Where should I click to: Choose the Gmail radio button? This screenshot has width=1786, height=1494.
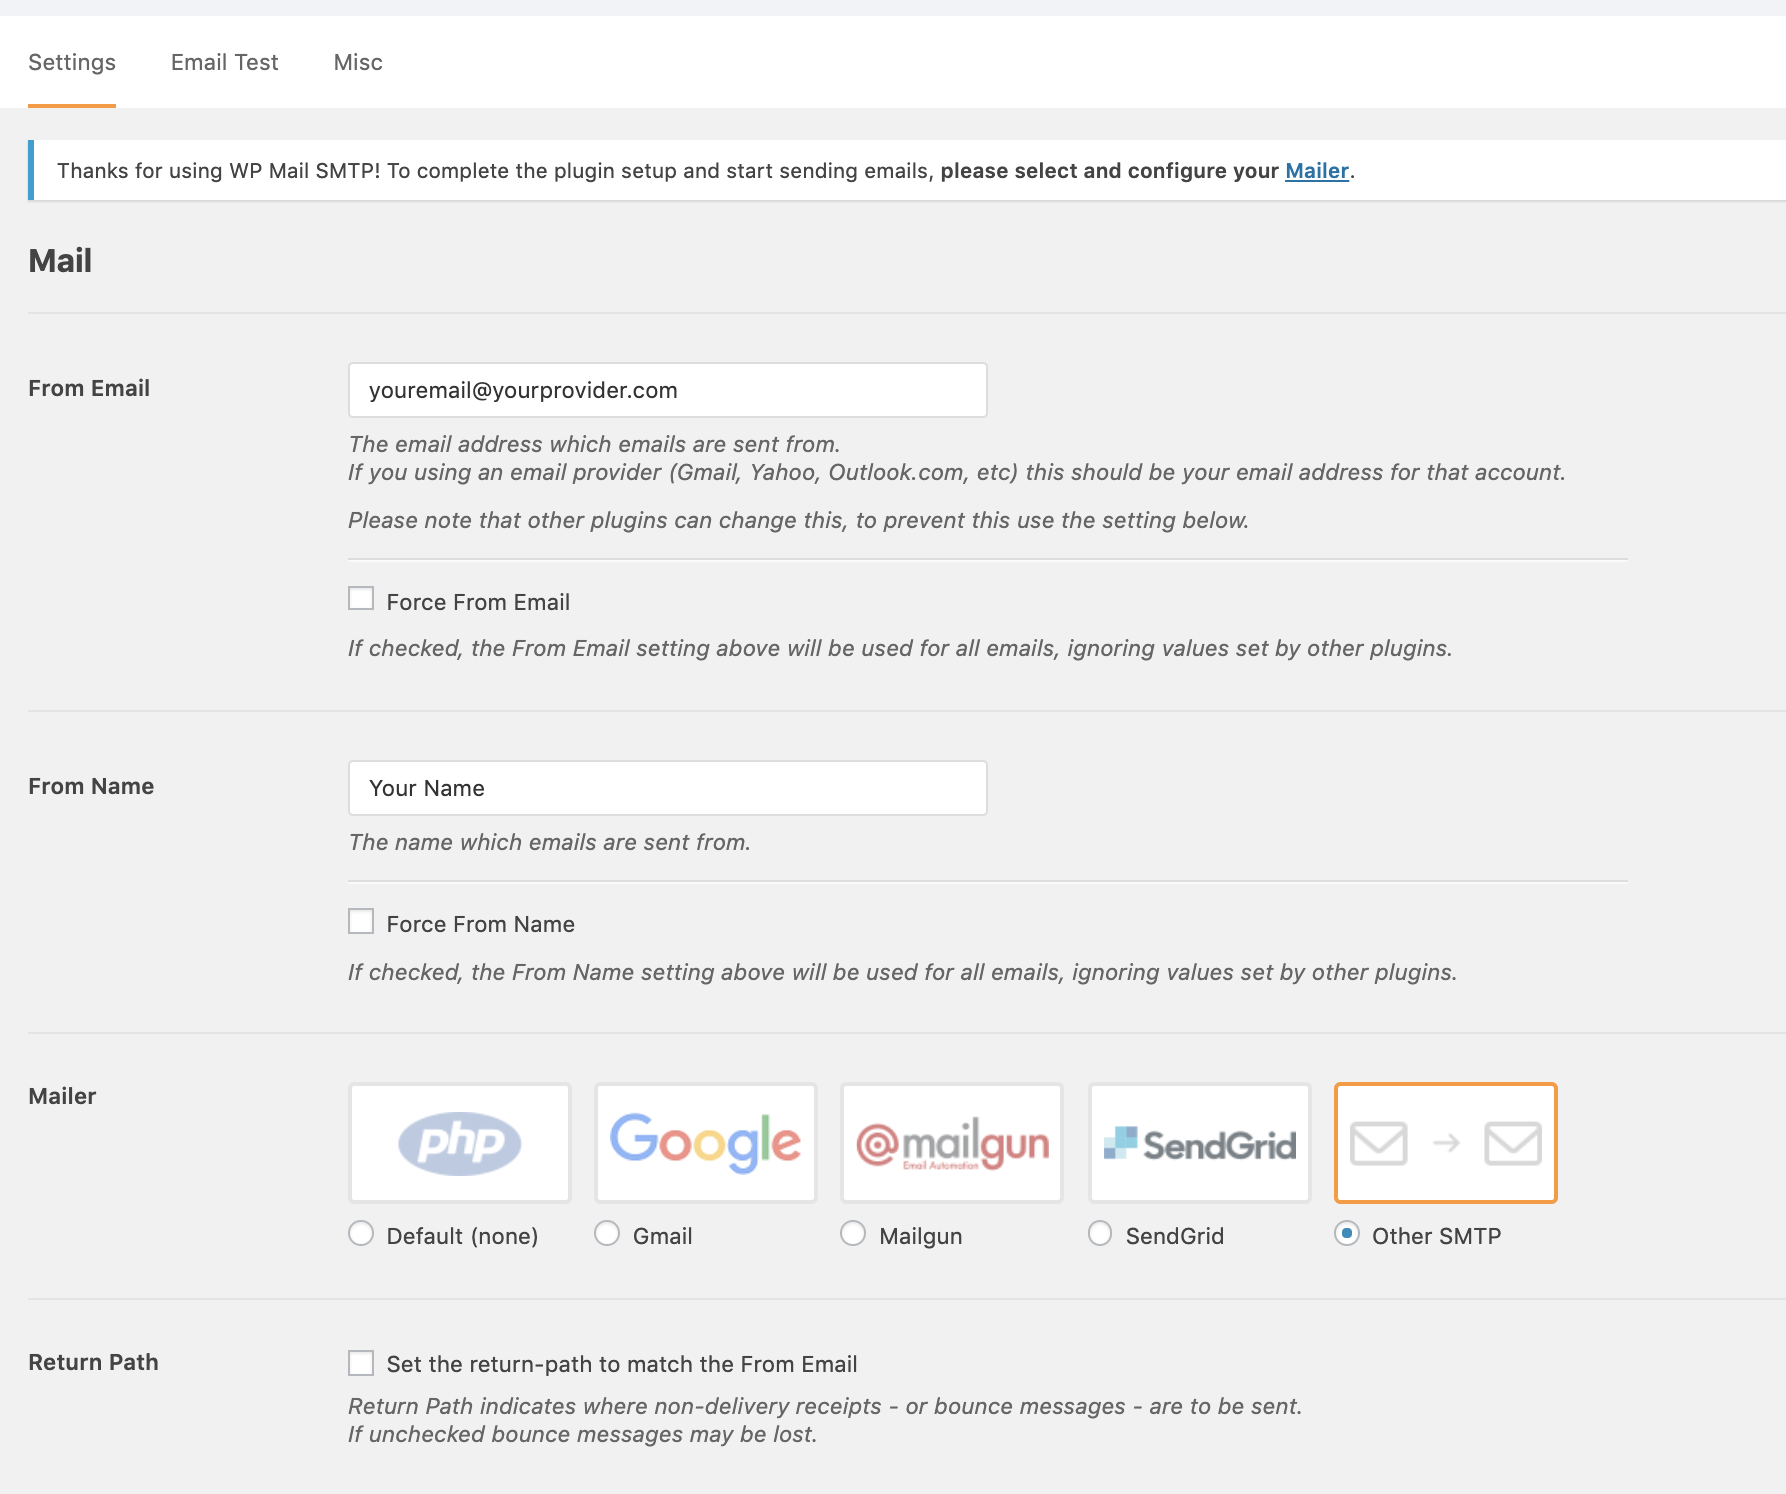click(607, 1234)
